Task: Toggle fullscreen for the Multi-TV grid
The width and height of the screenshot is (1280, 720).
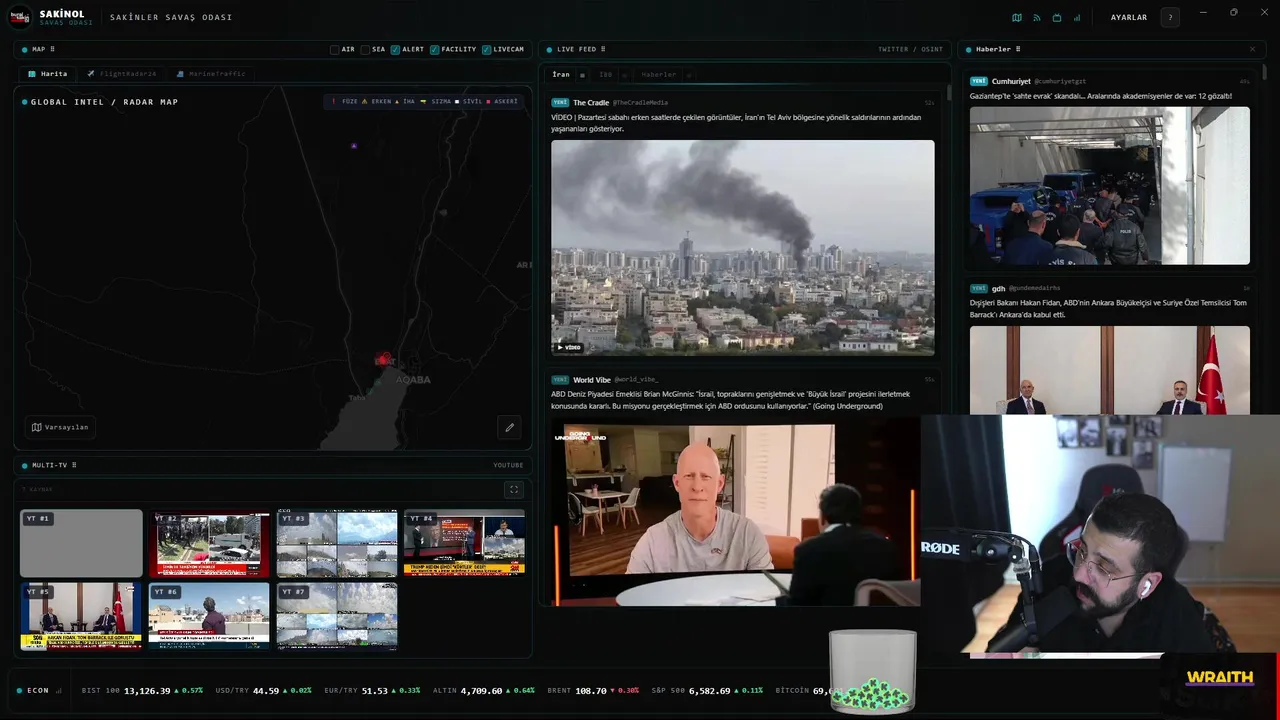Action: click(x=514, y=490)
